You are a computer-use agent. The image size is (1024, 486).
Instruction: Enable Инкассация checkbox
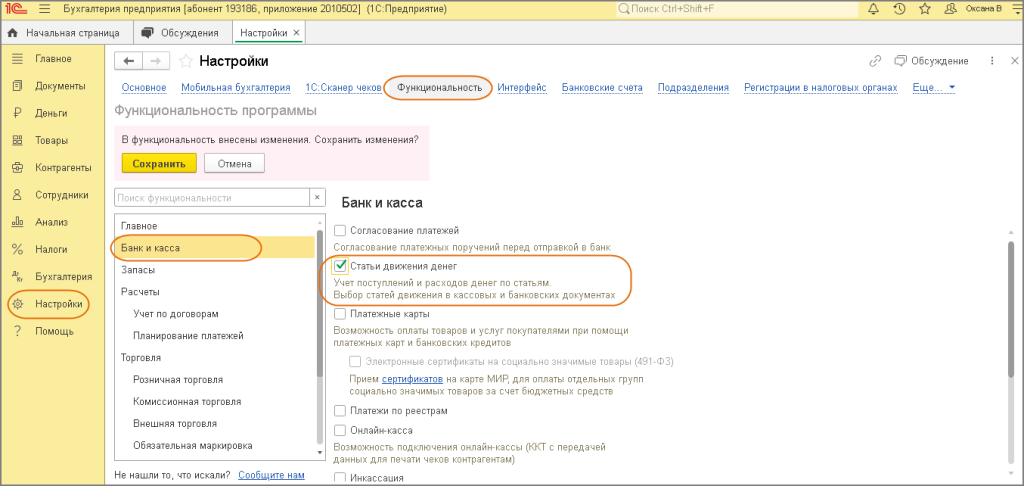[340, 478]
